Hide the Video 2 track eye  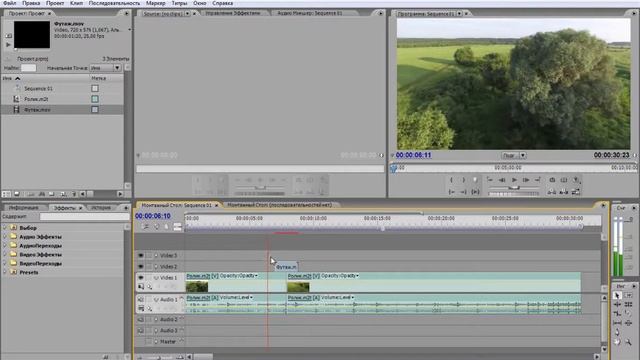tap(141, 267)
